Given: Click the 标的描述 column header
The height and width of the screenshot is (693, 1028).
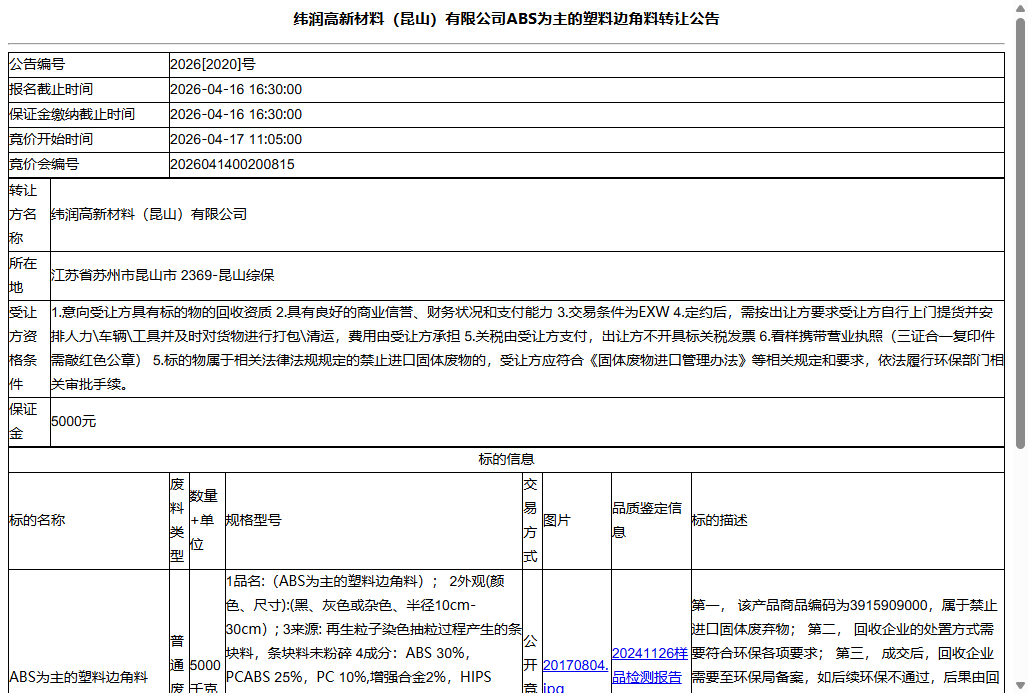Looking at the screenshot, I should coord(848,521).
